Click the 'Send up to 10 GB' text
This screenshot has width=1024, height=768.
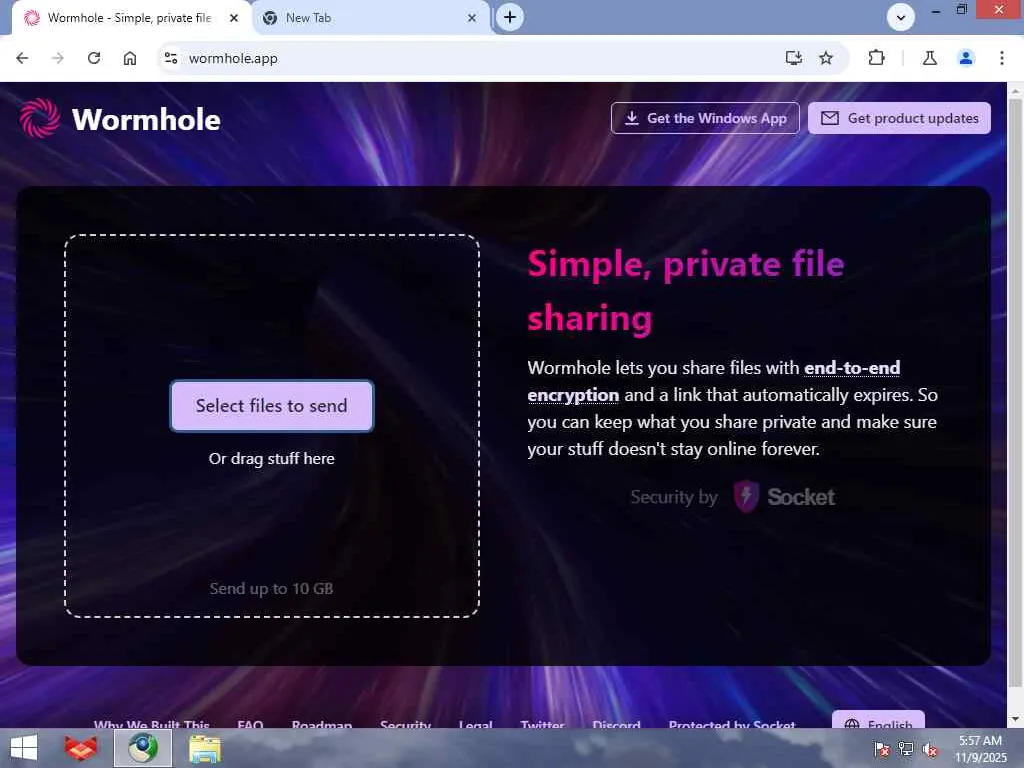(x=272, y=588)
